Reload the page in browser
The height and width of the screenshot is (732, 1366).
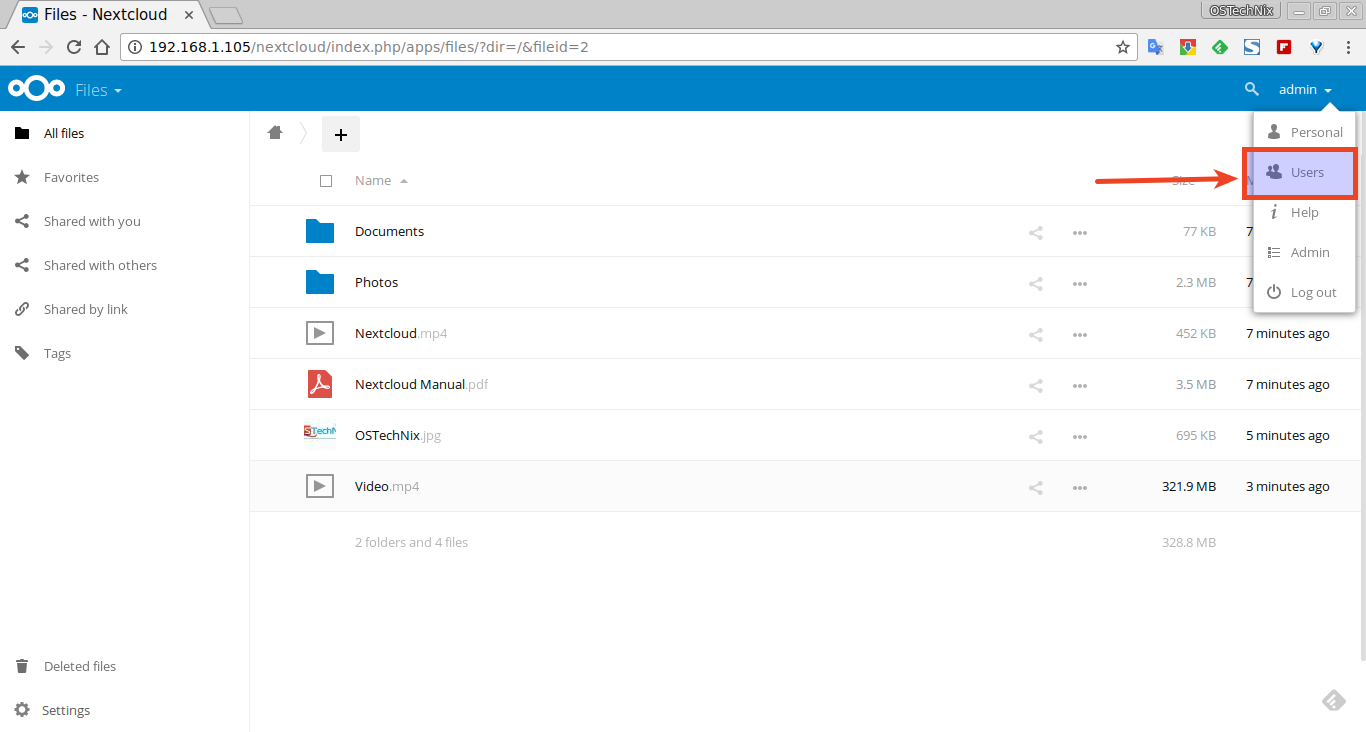tap(74, 47)
